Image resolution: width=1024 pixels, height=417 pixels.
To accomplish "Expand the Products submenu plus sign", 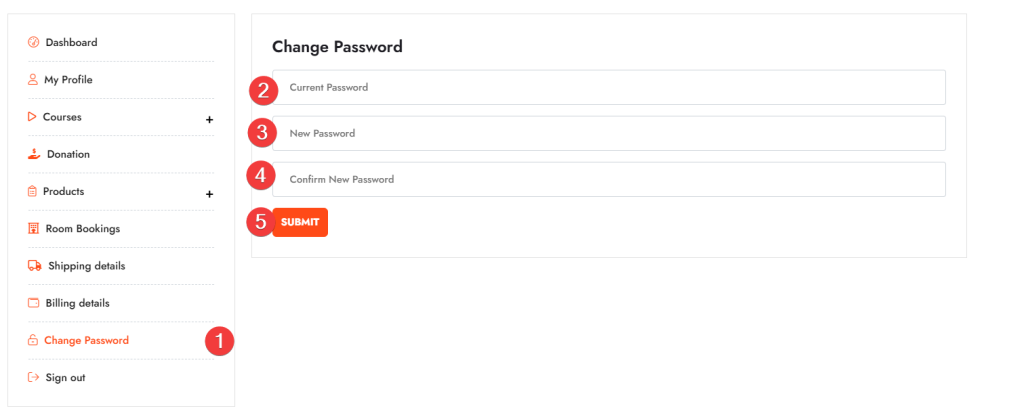I will coord(209,194).
